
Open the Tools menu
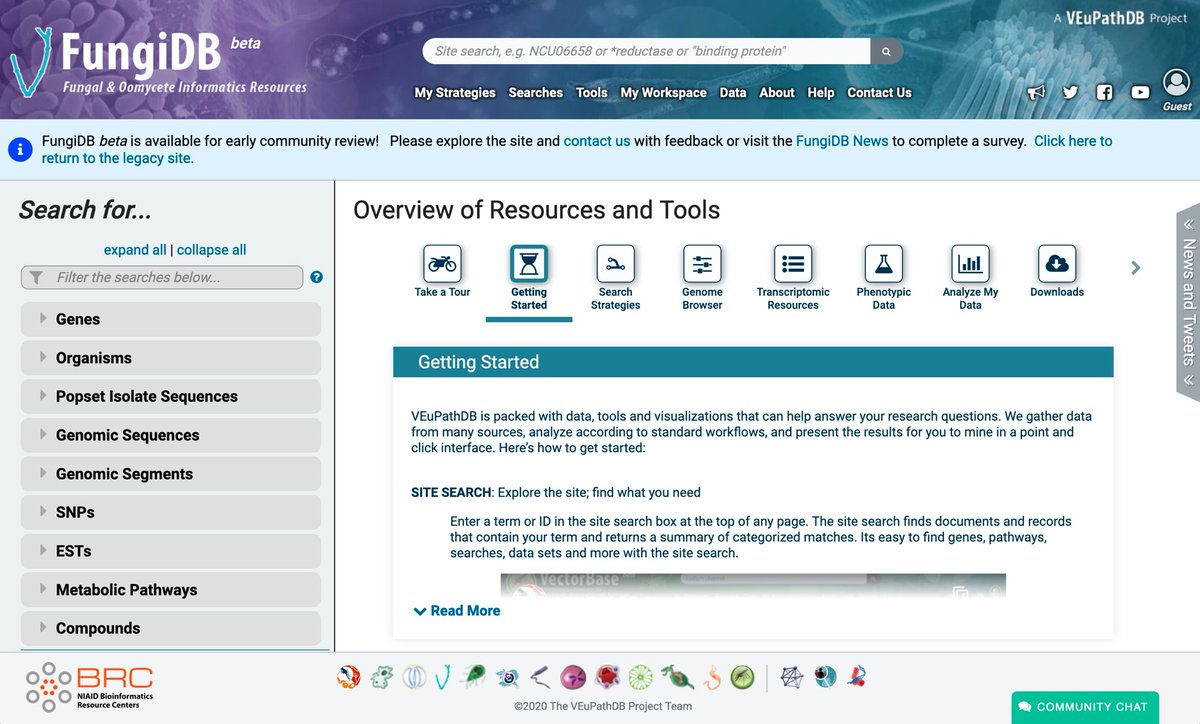tap(592, 92)
